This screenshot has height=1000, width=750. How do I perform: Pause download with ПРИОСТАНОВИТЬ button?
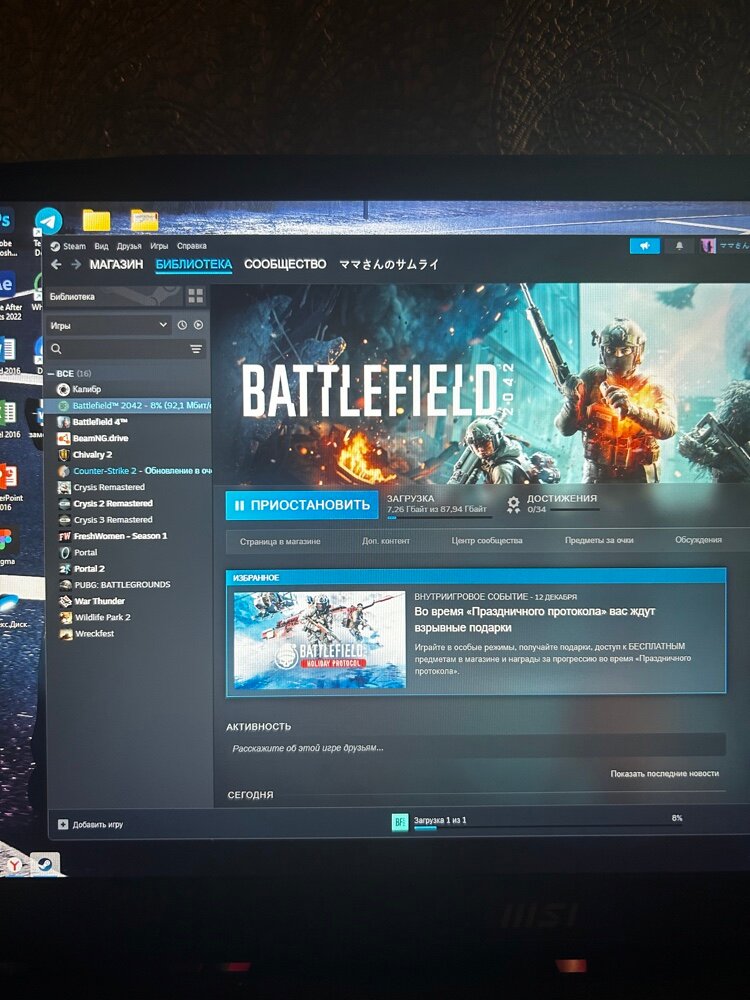click(302, 505)
